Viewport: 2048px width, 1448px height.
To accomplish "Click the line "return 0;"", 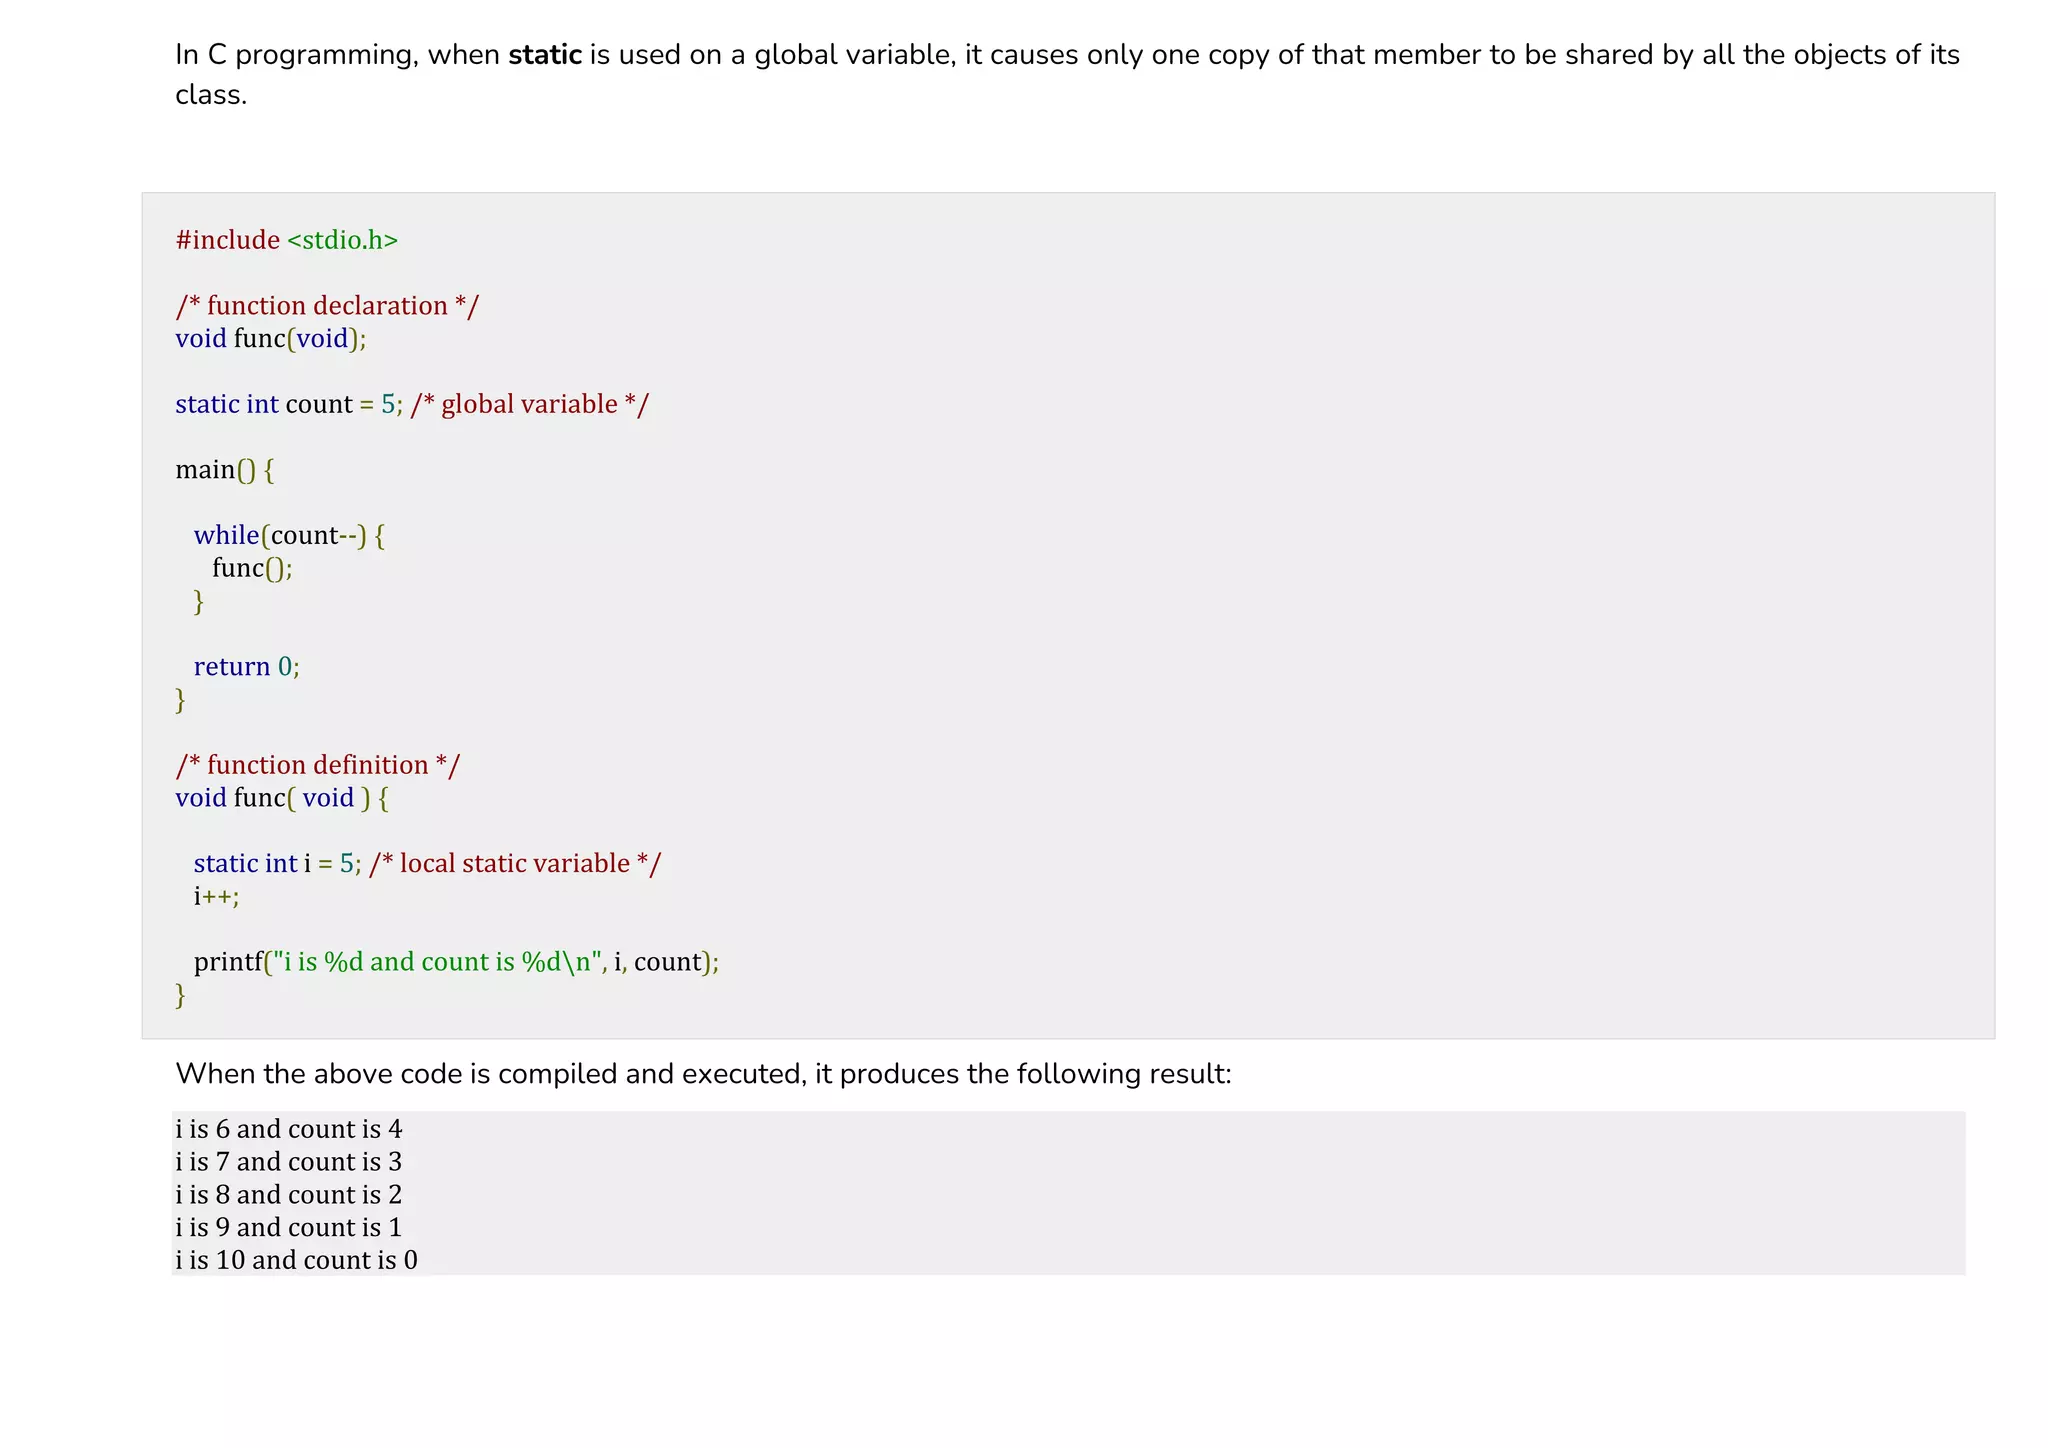I will (x=246, y=667).
